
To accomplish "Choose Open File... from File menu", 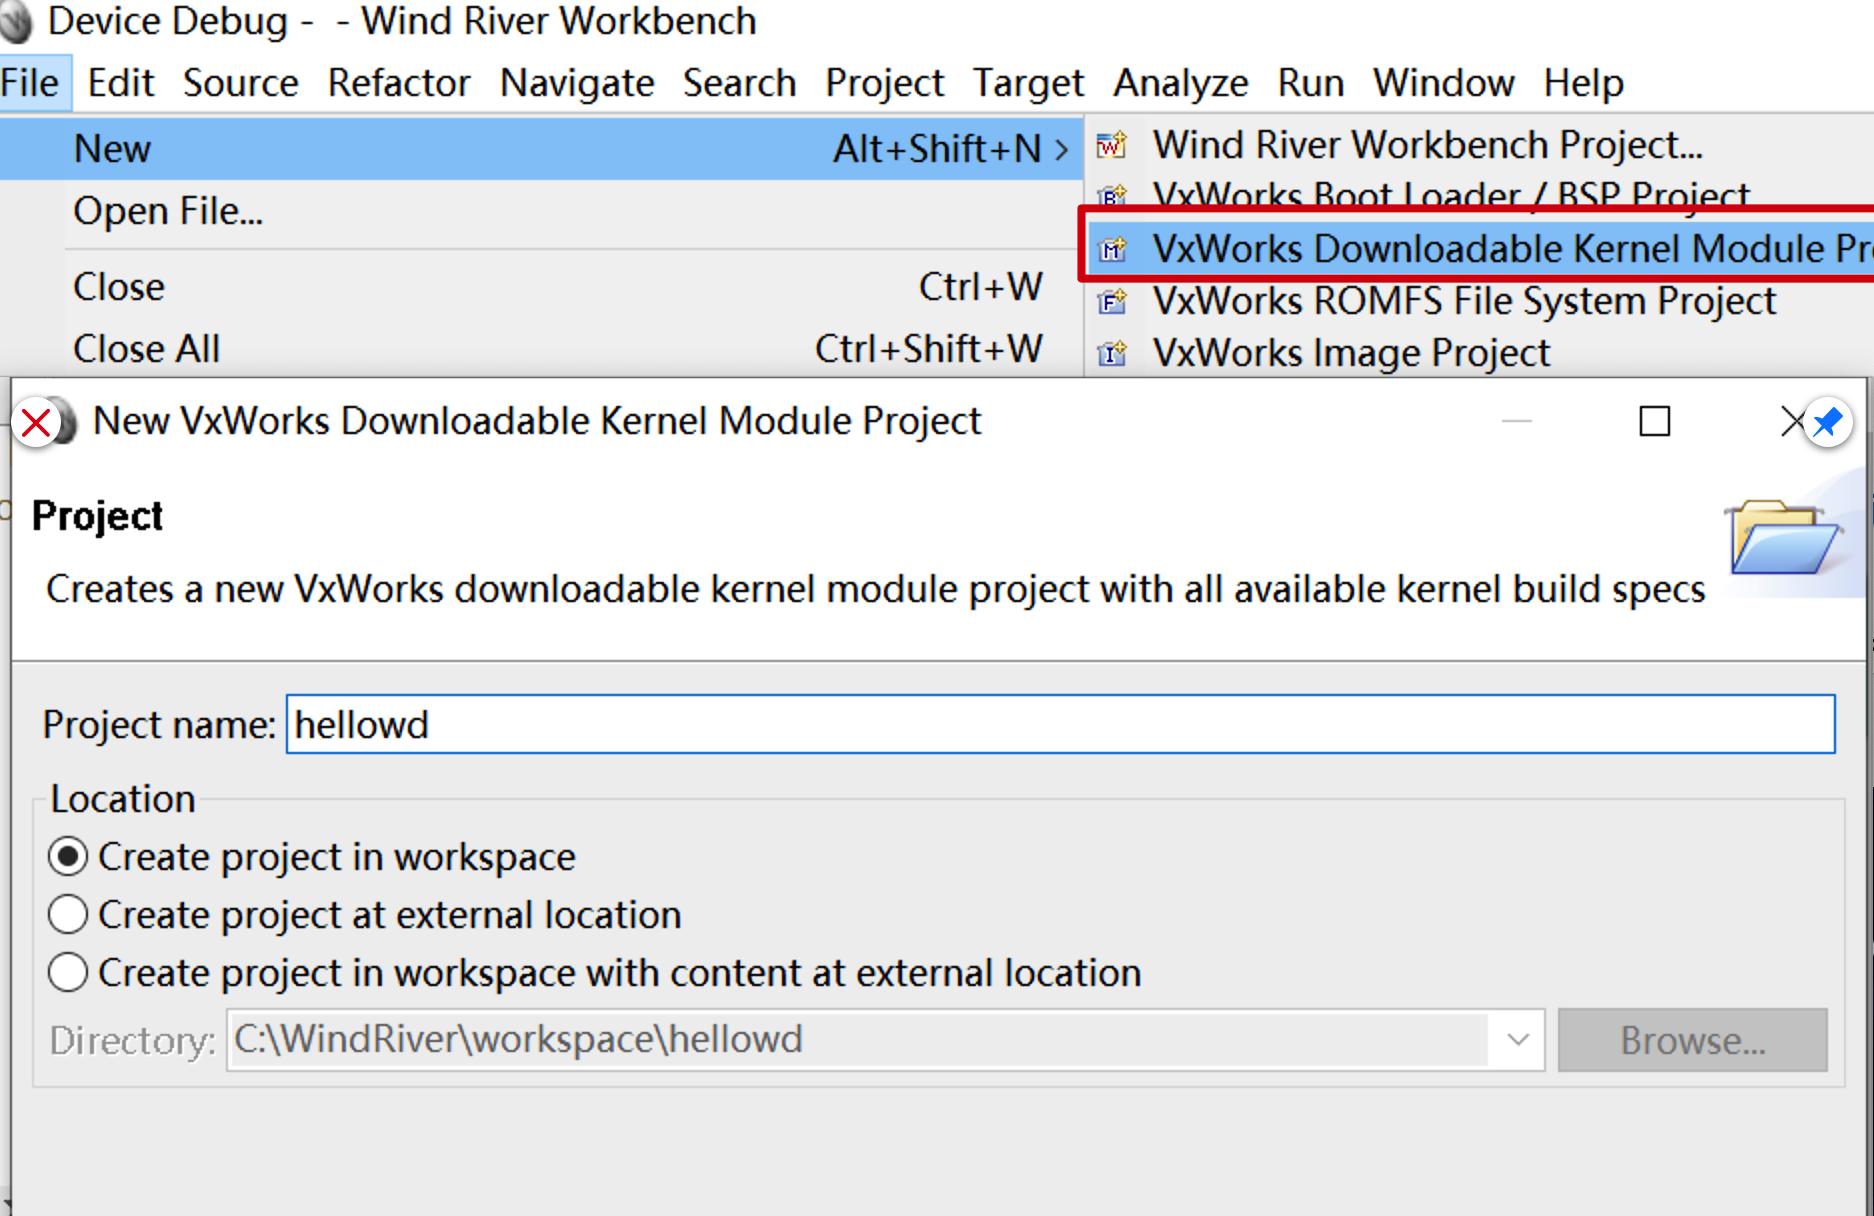I will coord(541,211).
